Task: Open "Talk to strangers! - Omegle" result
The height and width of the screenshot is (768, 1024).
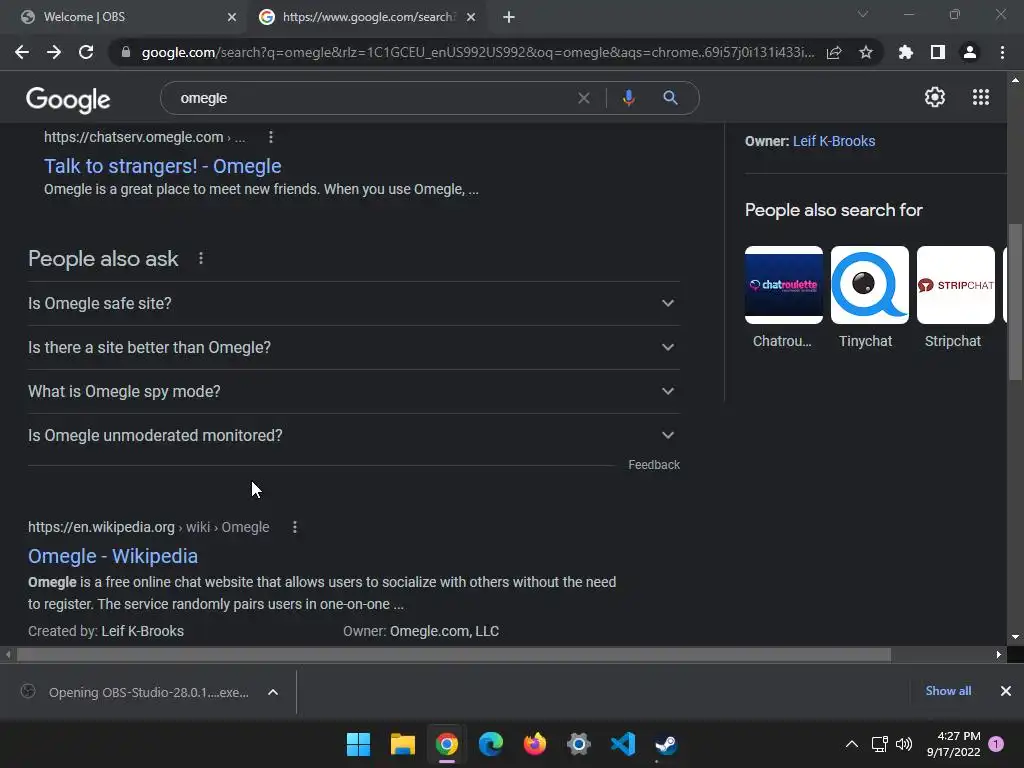Action: (x=163, y=166)
